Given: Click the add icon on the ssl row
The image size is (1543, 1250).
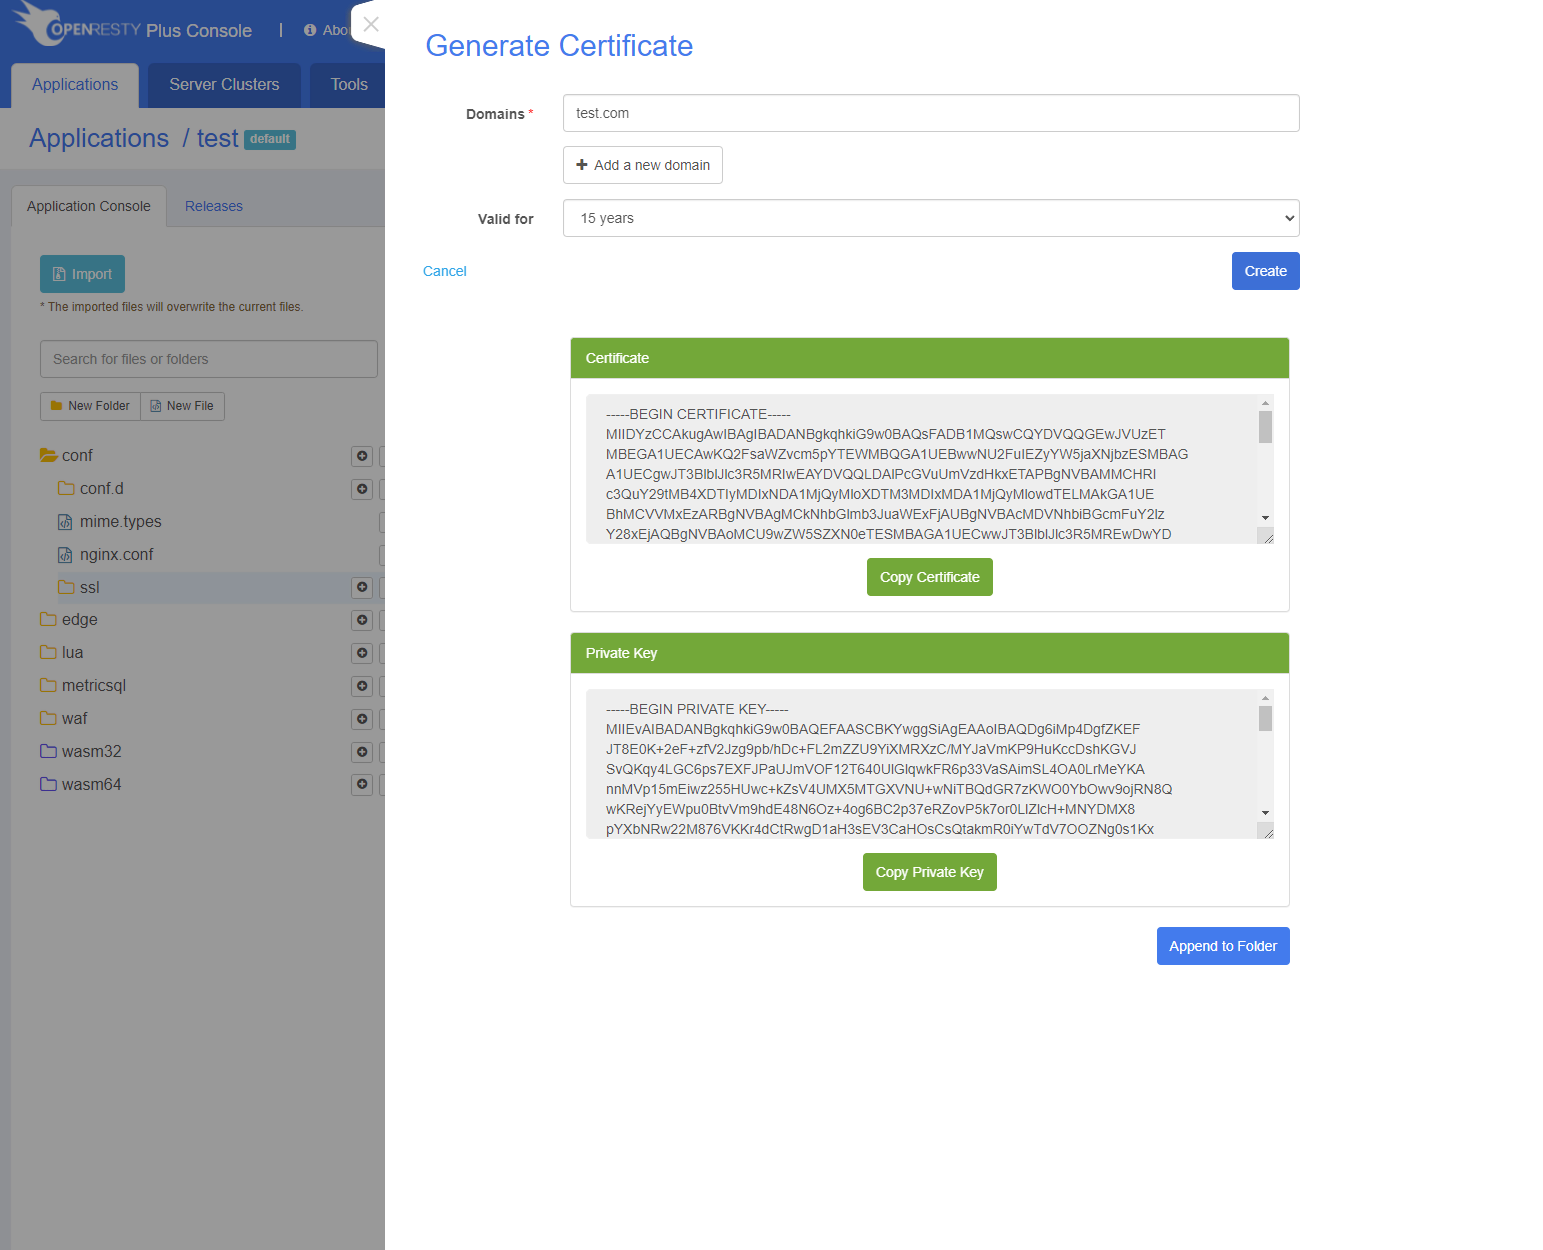Looking at the screenshot, I should pyautogui.click(x=362, y=587).
